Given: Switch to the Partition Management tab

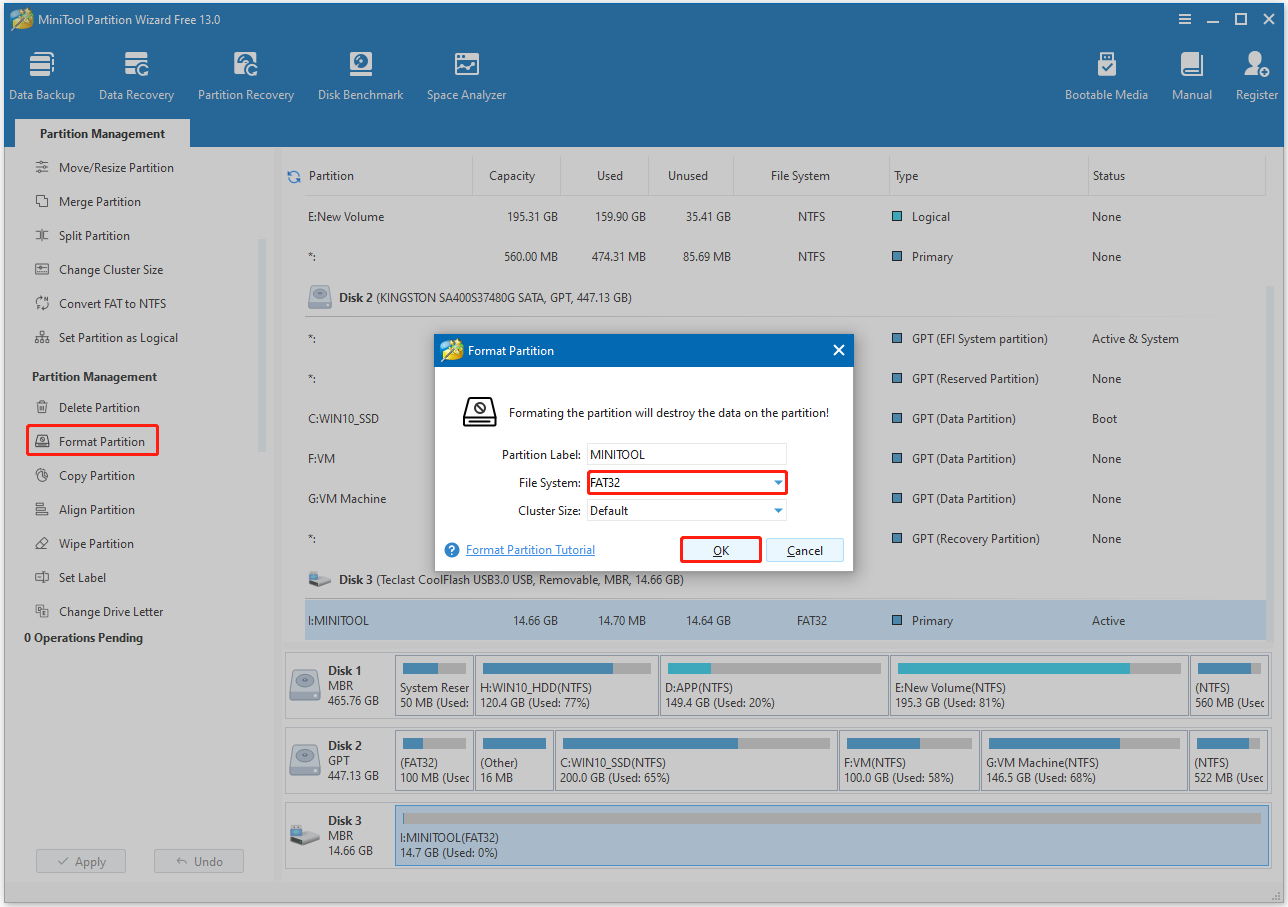Looking at the screenshot, I should point(101,133).
